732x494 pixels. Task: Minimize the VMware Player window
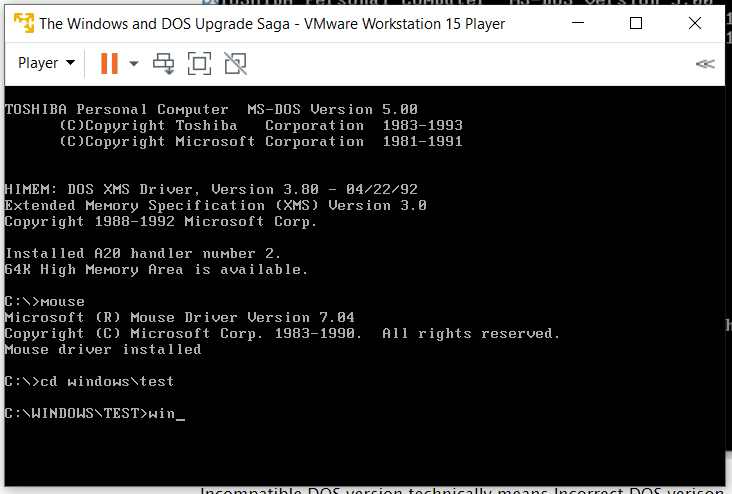pyautogui.click(x=578, y=23)
